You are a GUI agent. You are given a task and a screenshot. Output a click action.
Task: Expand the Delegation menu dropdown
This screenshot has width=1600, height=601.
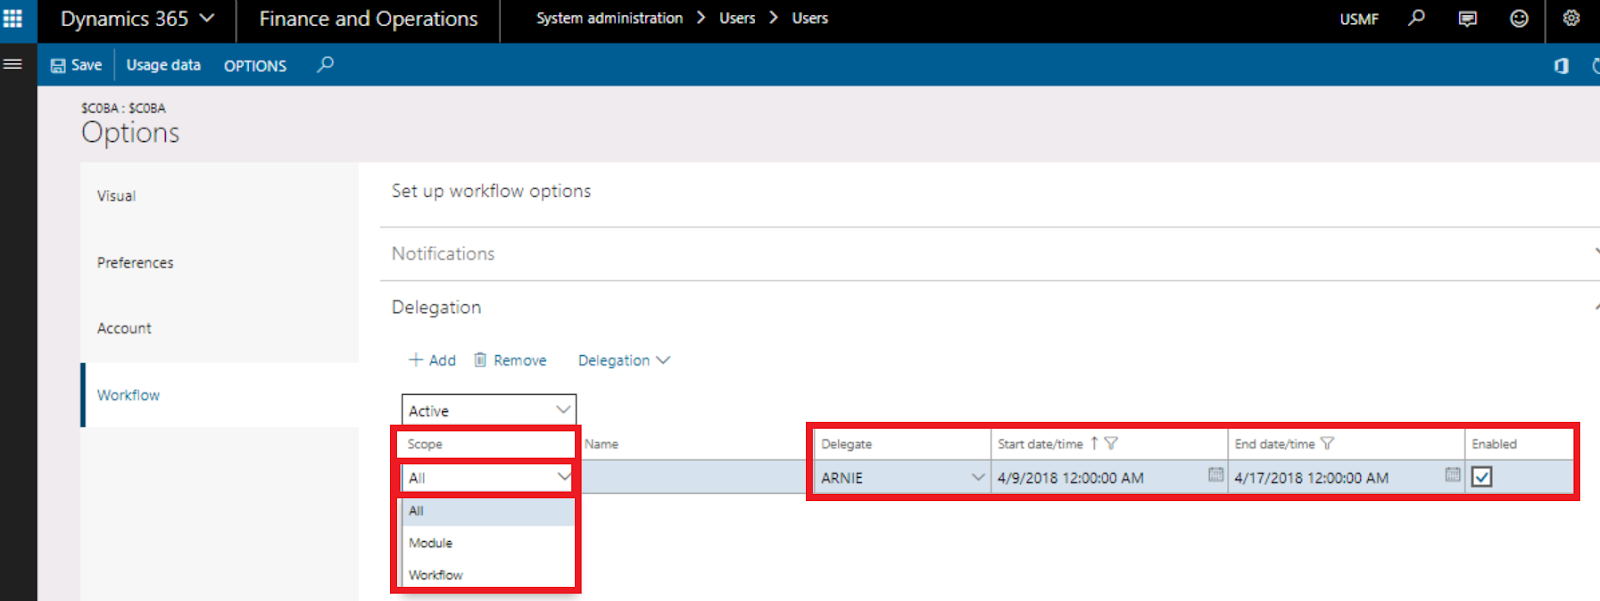click(x=624, y=360)
